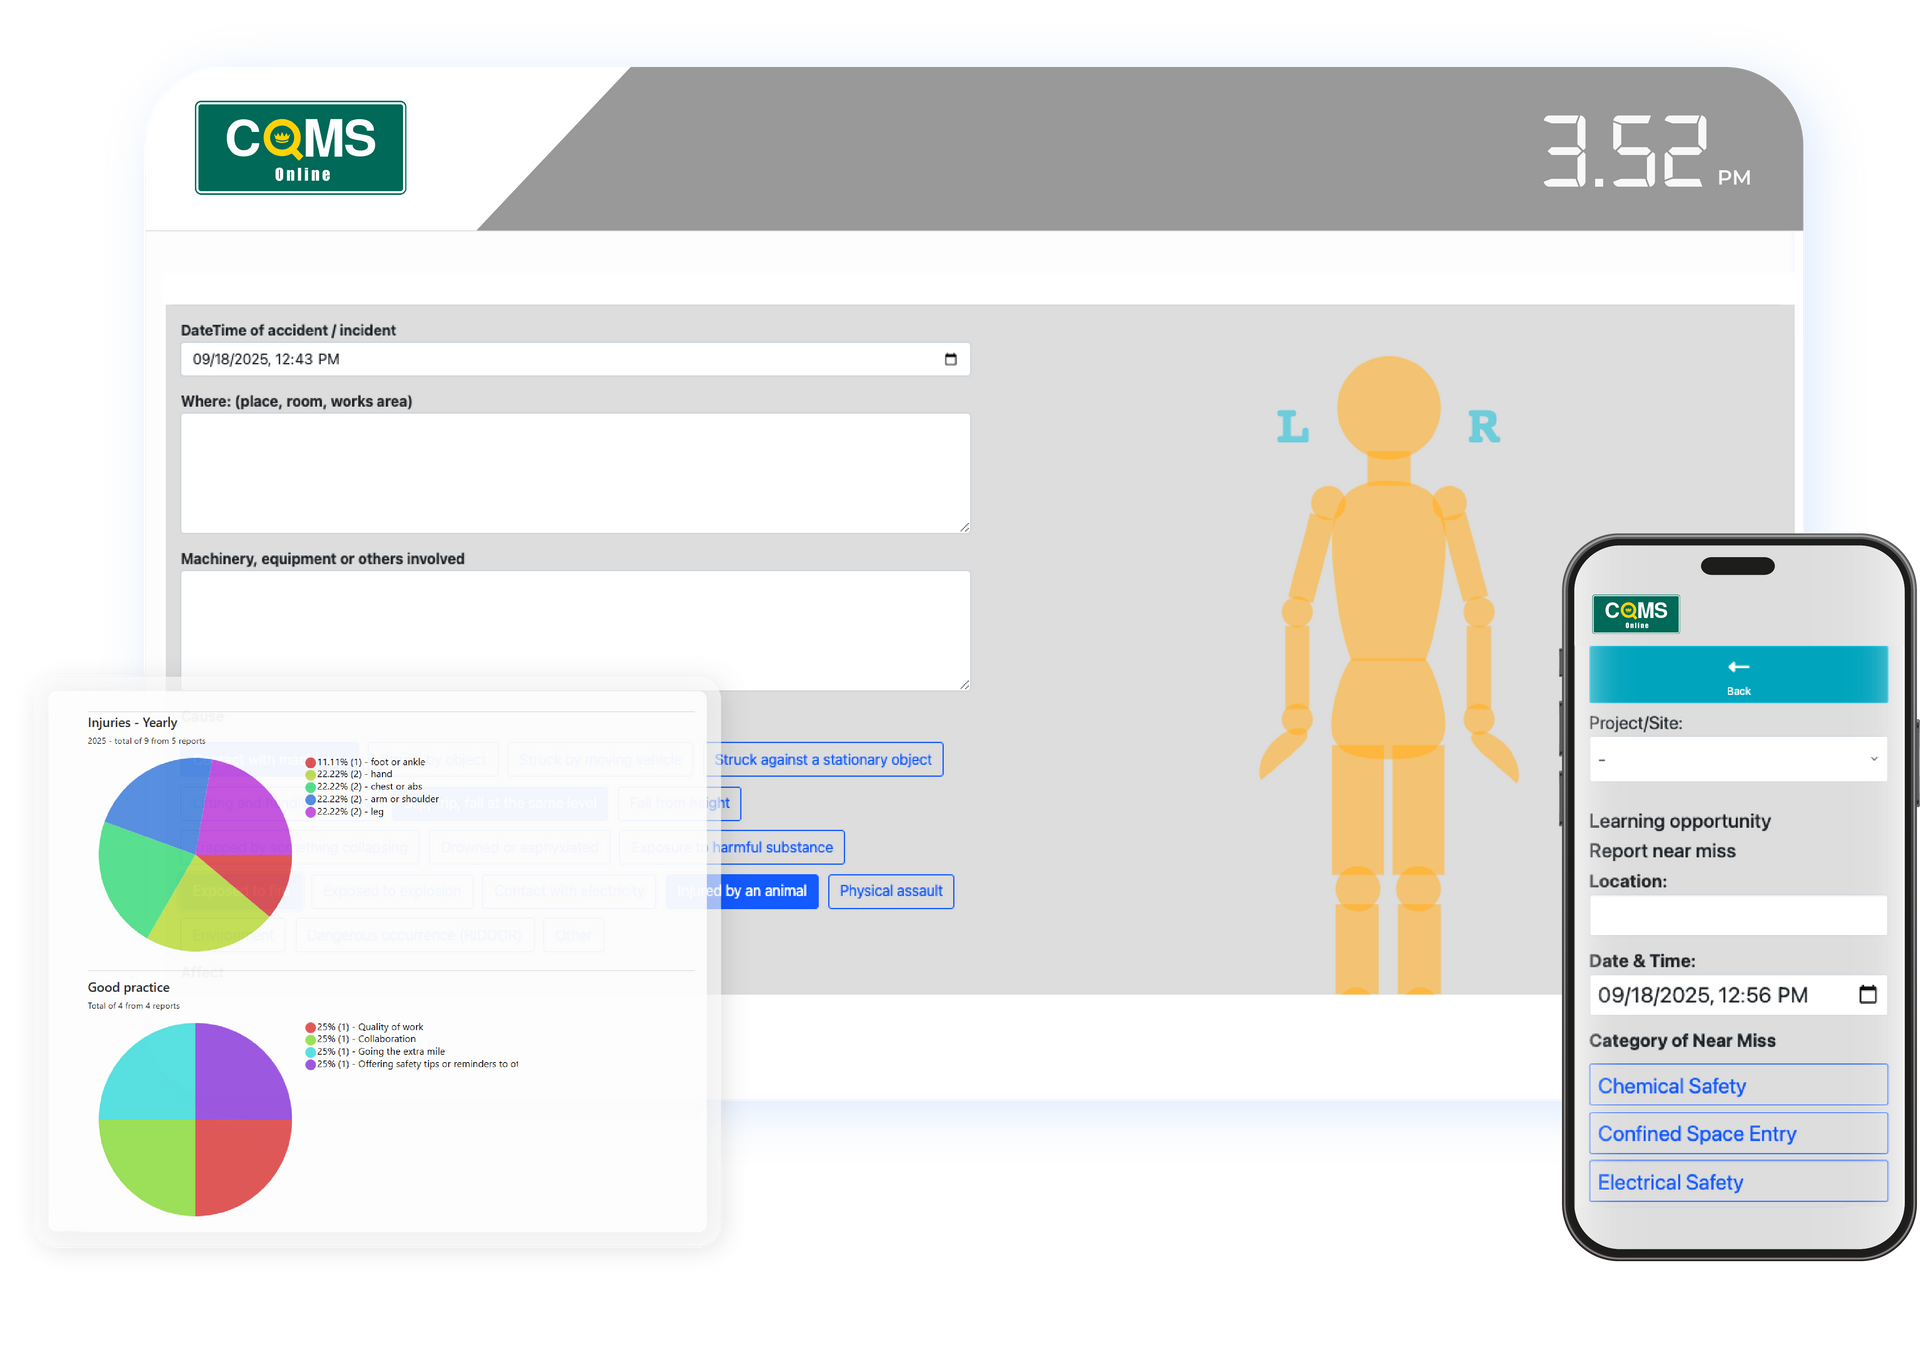This screenshot has width=1920, height=1359.
Task: Click the R side marker of body diagram
Action: [1483, 427]
